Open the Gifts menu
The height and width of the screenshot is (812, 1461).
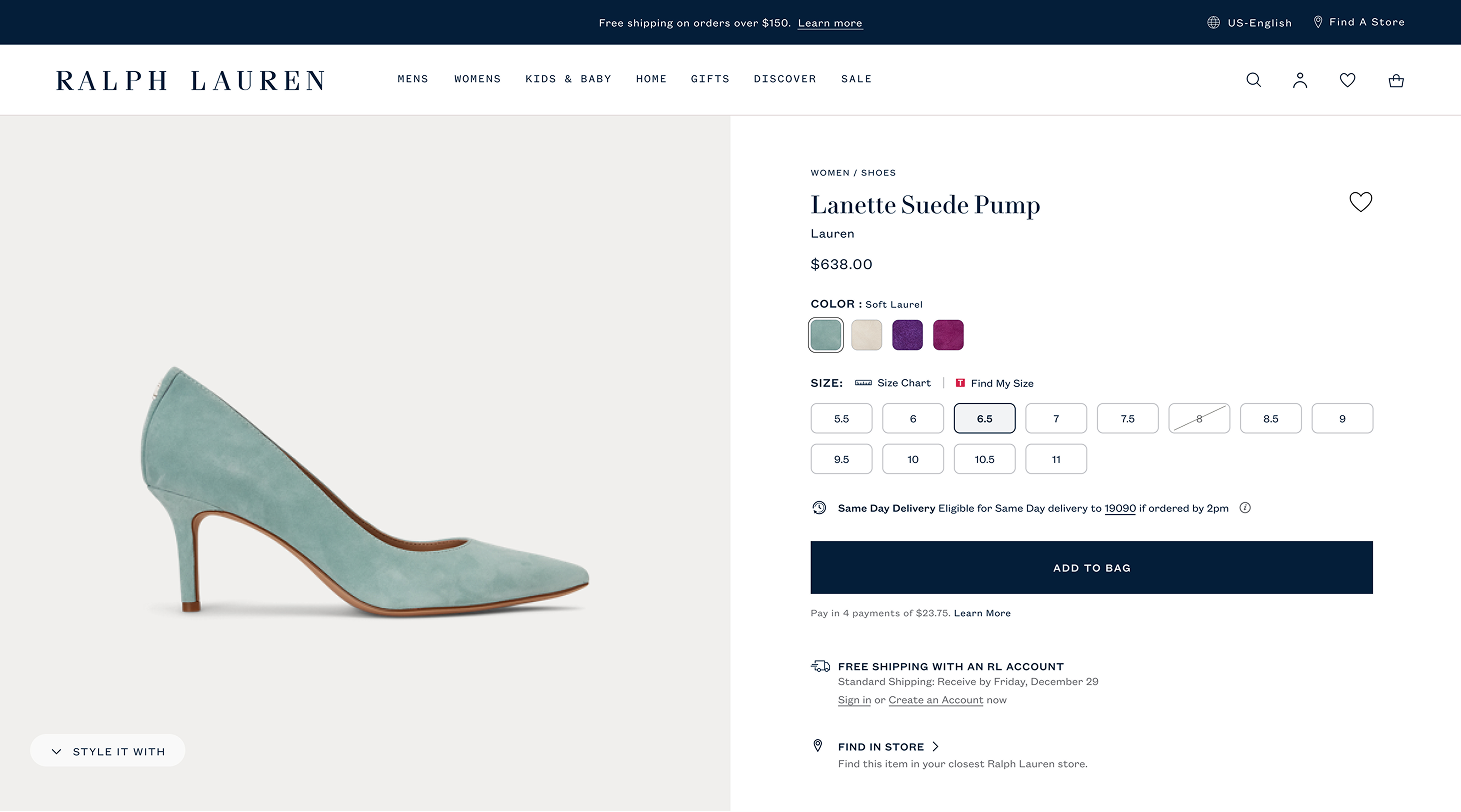pyautogui.click(x=710, y=79)
